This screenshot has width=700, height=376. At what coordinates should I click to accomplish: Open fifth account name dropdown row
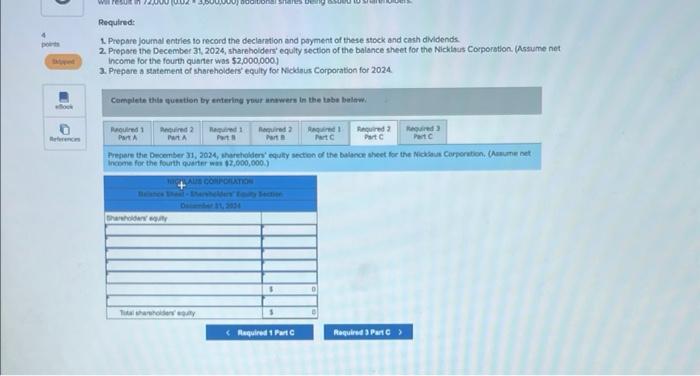click(183, 277)
